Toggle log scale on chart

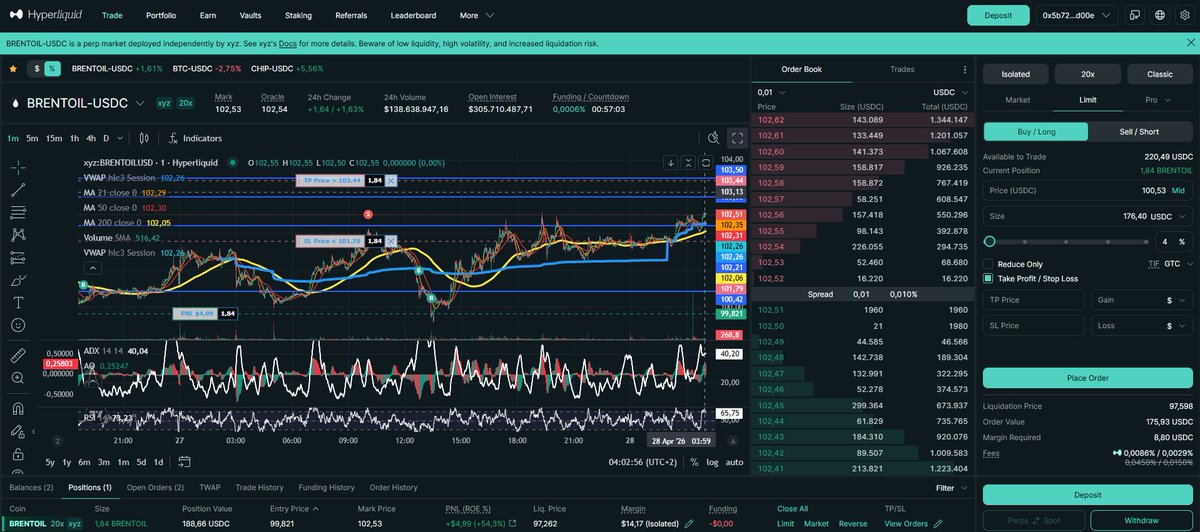(x=712, y=462)
